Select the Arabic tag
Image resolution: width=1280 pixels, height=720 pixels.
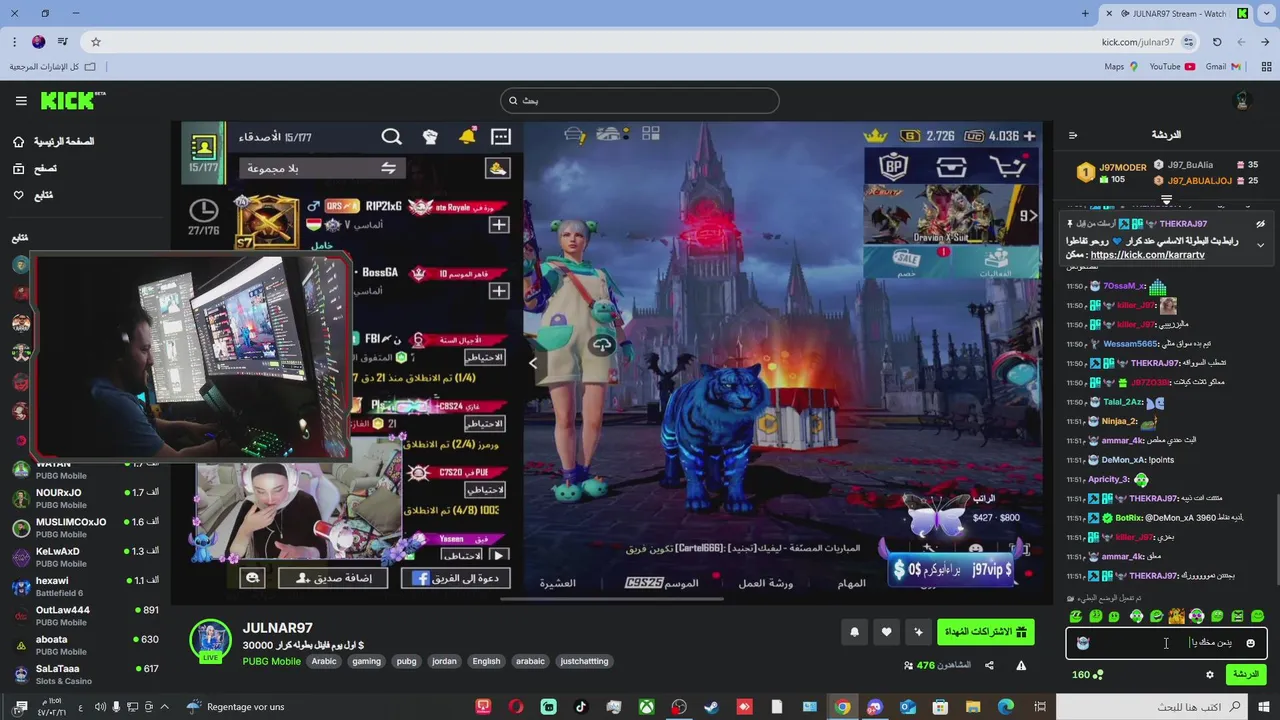tap(324, 661)
